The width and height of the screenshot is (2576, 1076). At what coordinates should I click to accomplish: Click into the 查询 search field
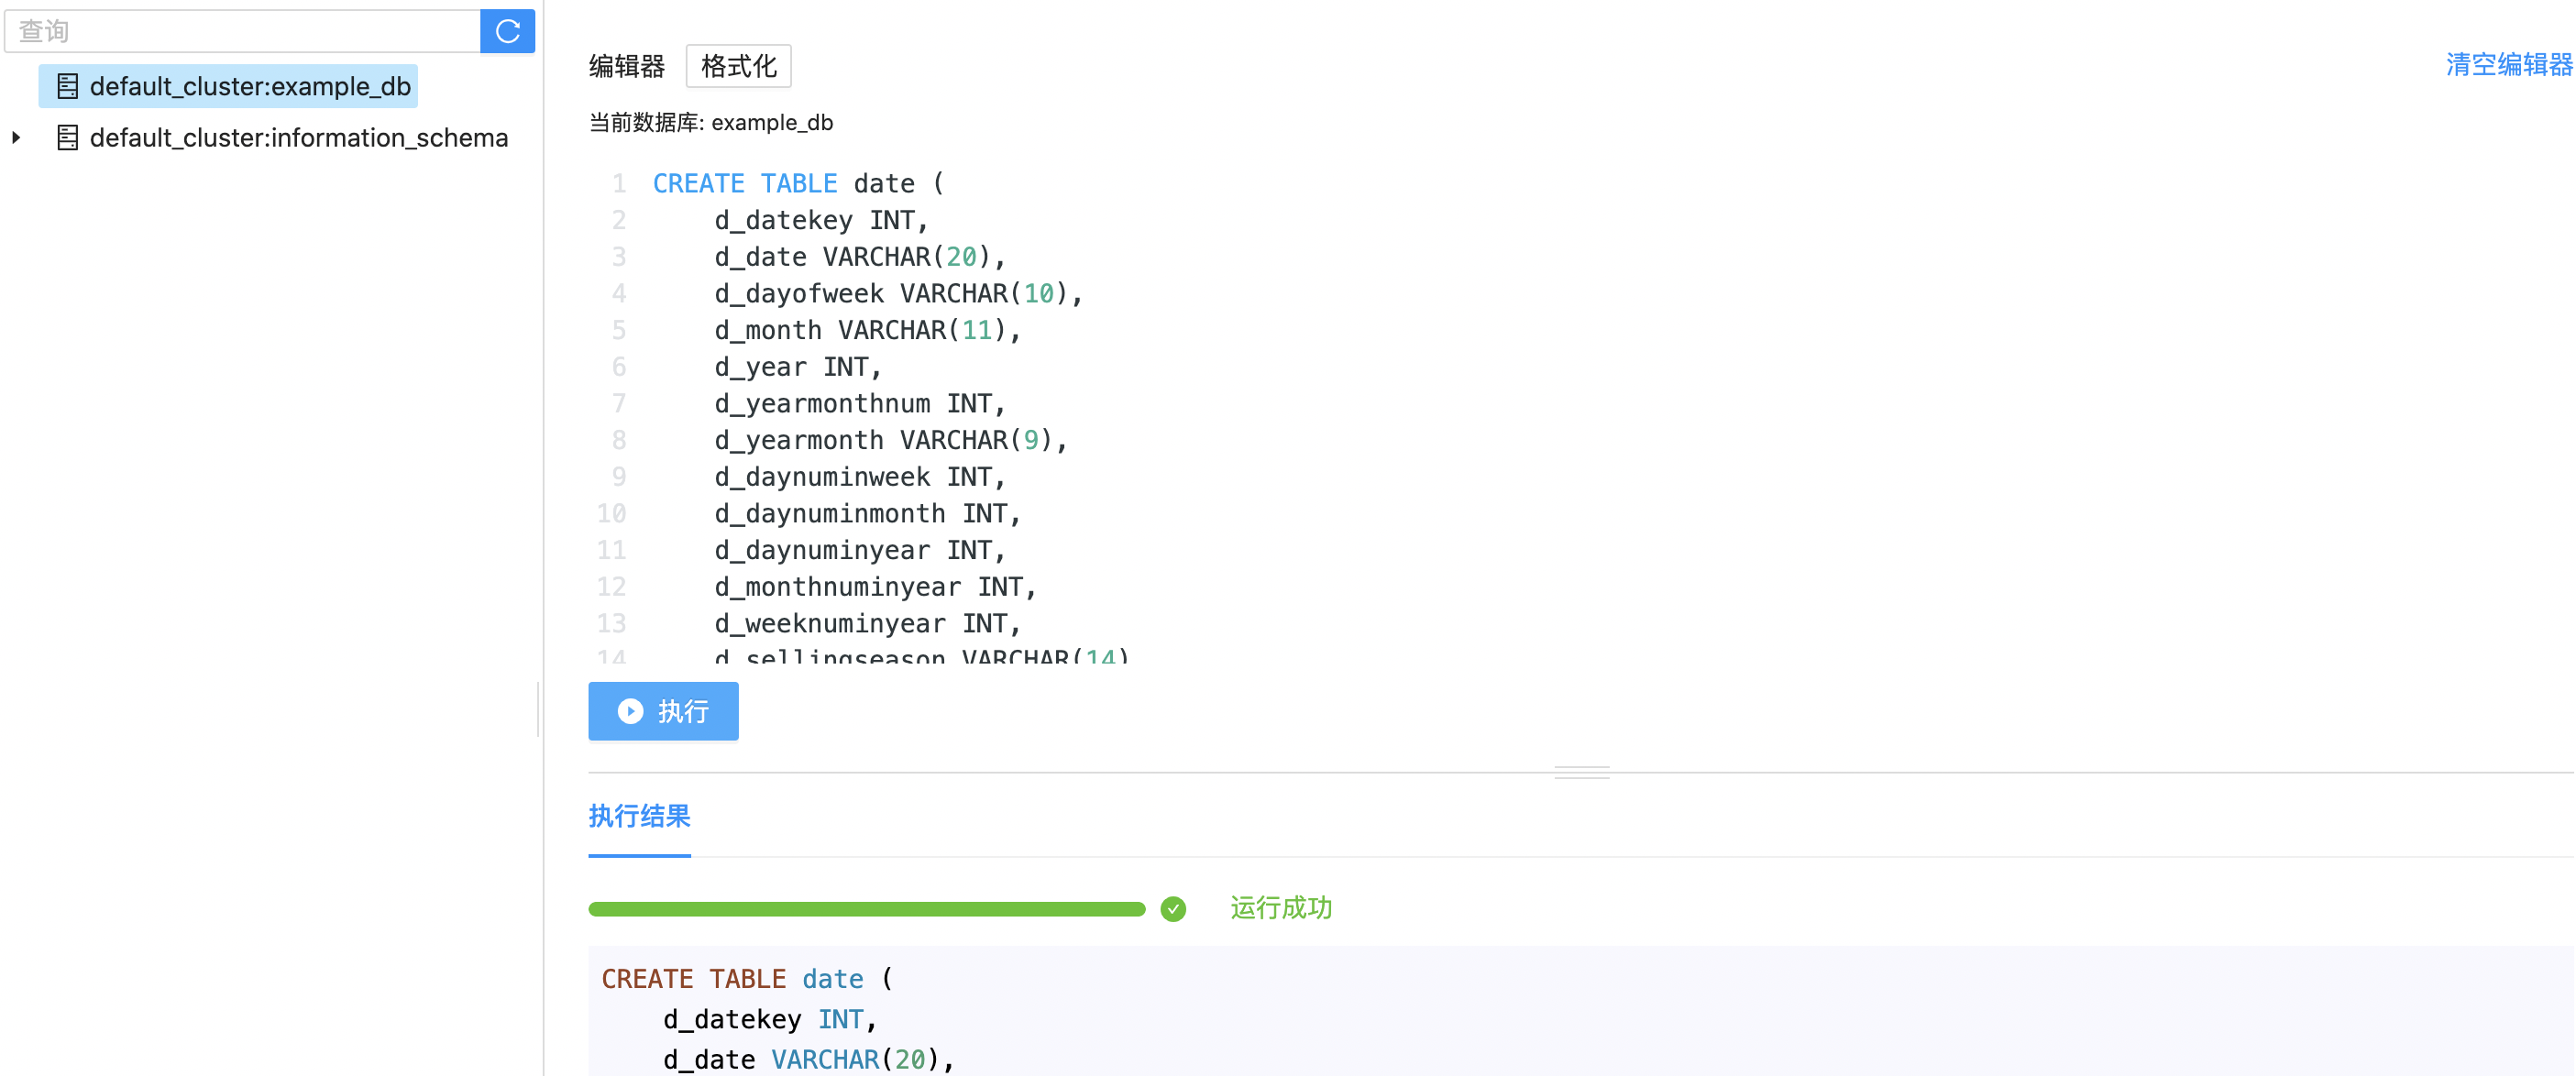click(242, 31)
